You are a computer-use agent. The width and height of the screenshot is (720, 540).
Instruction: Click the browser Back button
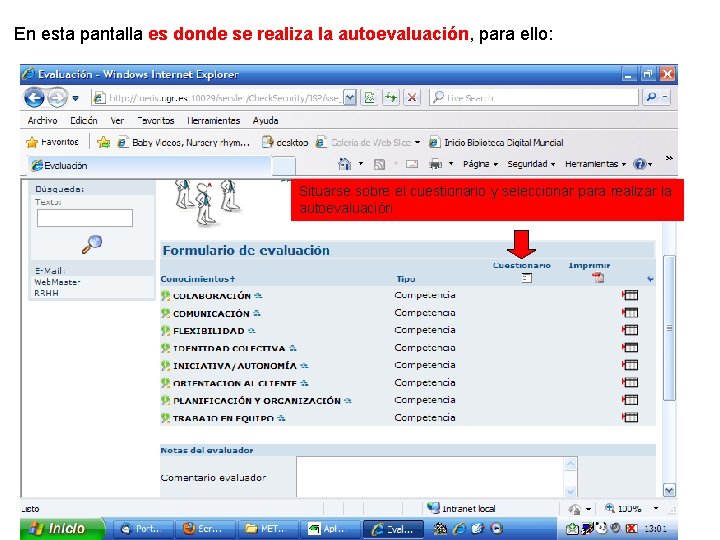(x=34, y=98)
